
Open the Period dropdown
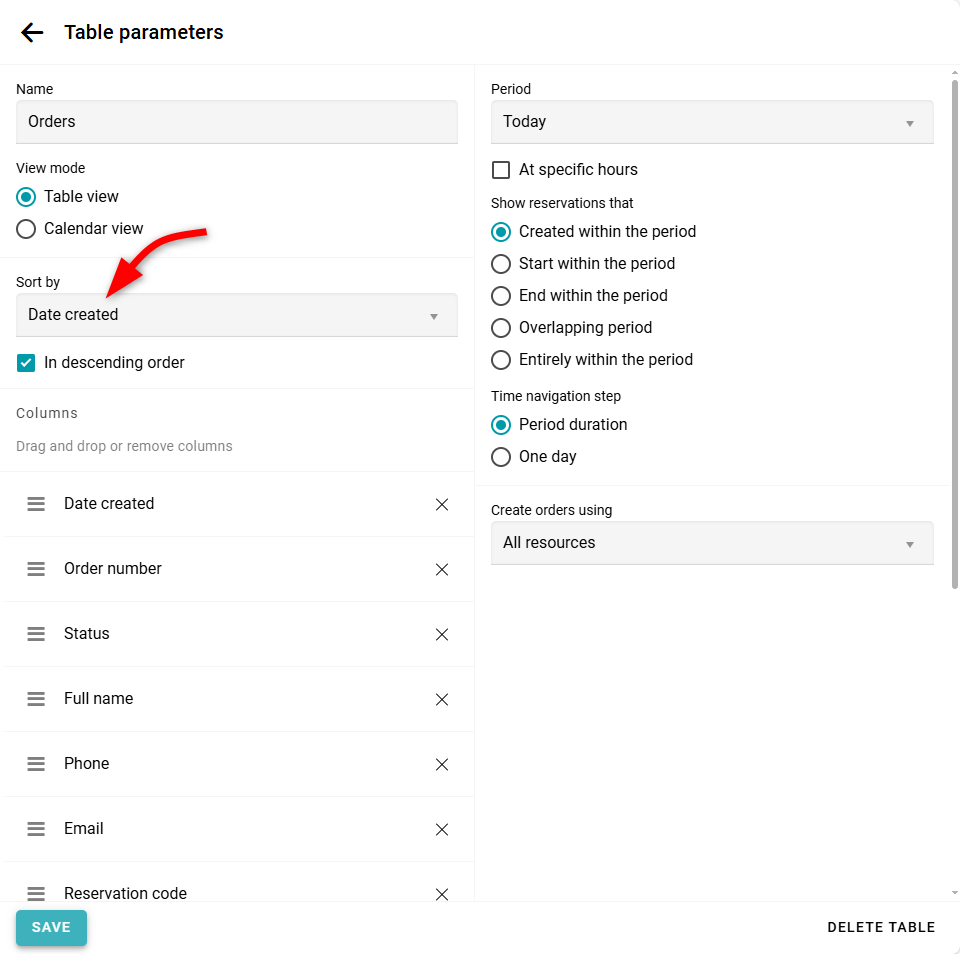[712, 122]
